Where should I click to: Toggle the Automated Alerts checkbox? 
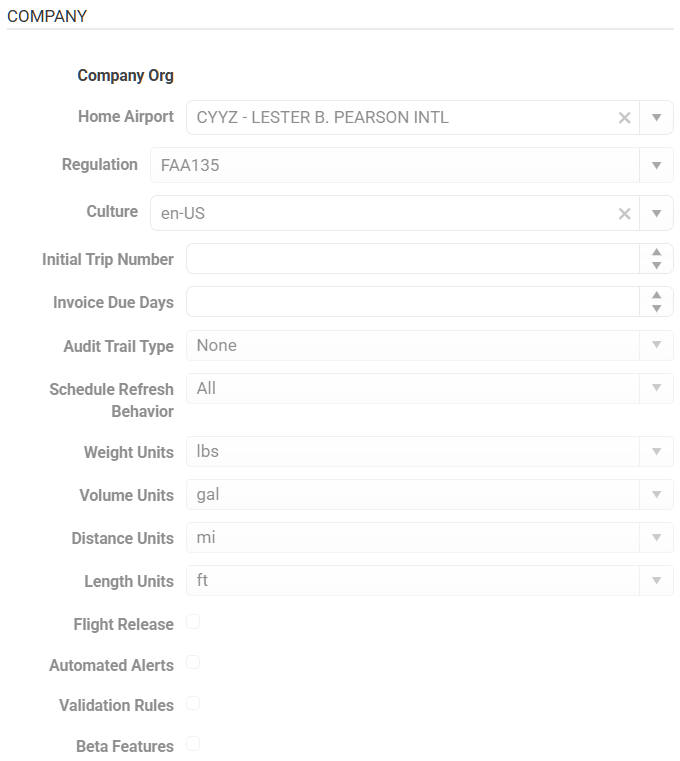click(193, 662)
